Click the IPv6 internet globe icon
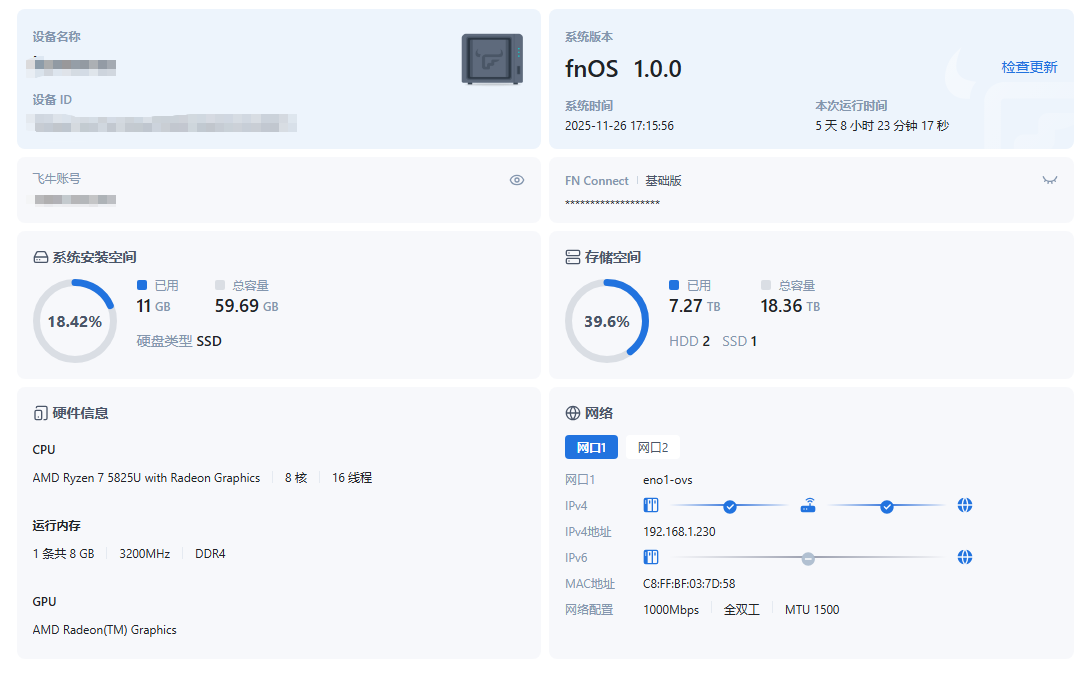This screenshot has height=678, width=1086. 964,557
